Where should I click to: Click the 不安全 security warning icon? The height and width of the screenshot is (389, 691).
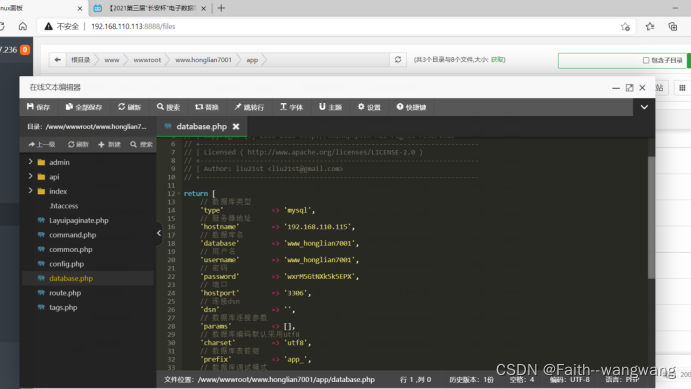point(48,26)
